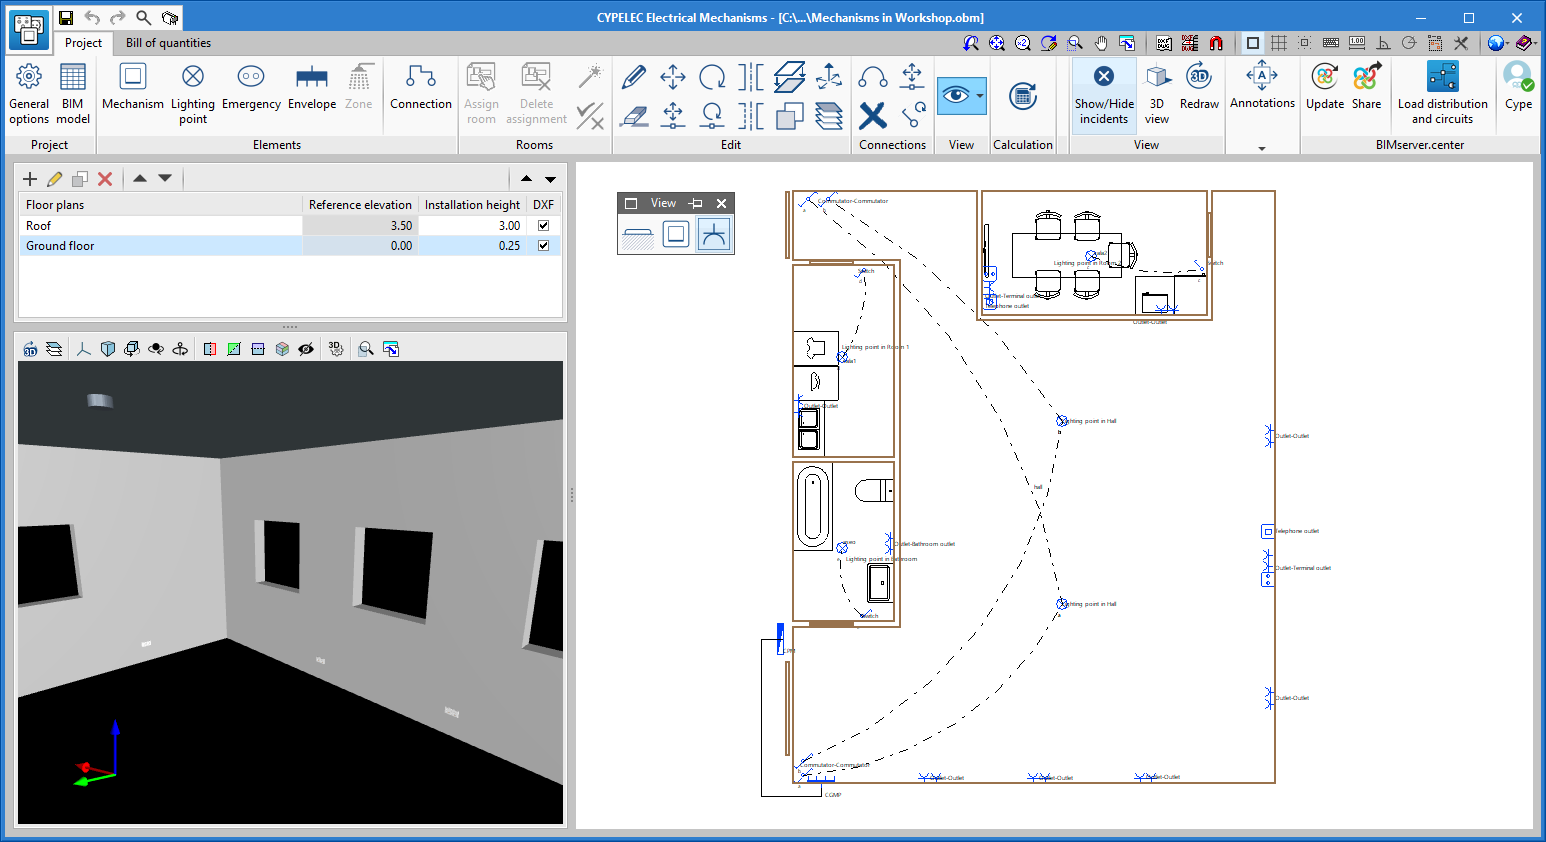1546x842 pixels.
Task: Toggle the third icon in the floating View panel
Action: [714, 235]
